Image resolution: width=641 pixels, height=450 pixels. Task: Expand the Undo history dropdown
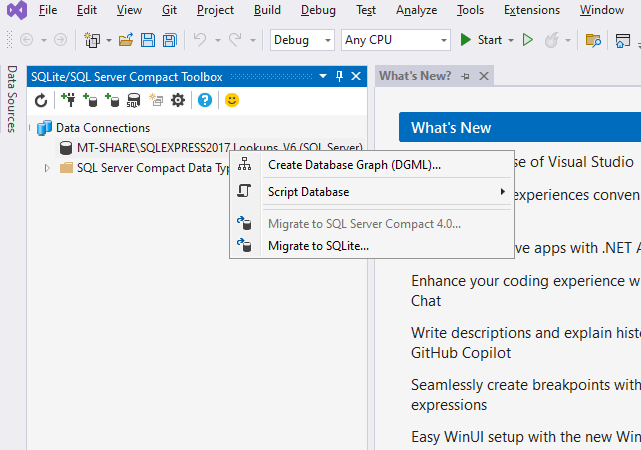tap(217, 40)
